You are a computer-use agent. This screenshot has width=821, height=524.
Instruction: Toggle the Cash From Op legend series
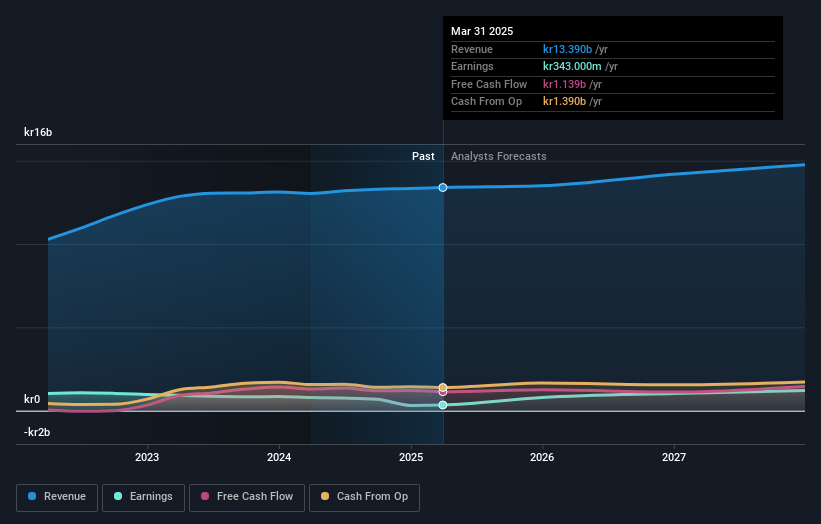[x=364, y=497]
